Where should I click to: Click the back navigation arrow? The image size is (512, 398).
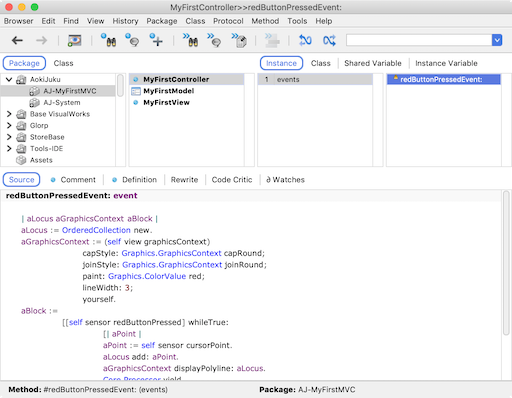(17, 41)
